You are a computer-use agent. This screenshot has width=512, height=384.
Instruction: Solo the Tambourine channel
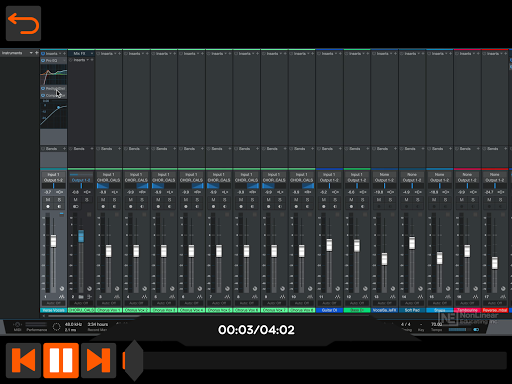coord(473,200)
